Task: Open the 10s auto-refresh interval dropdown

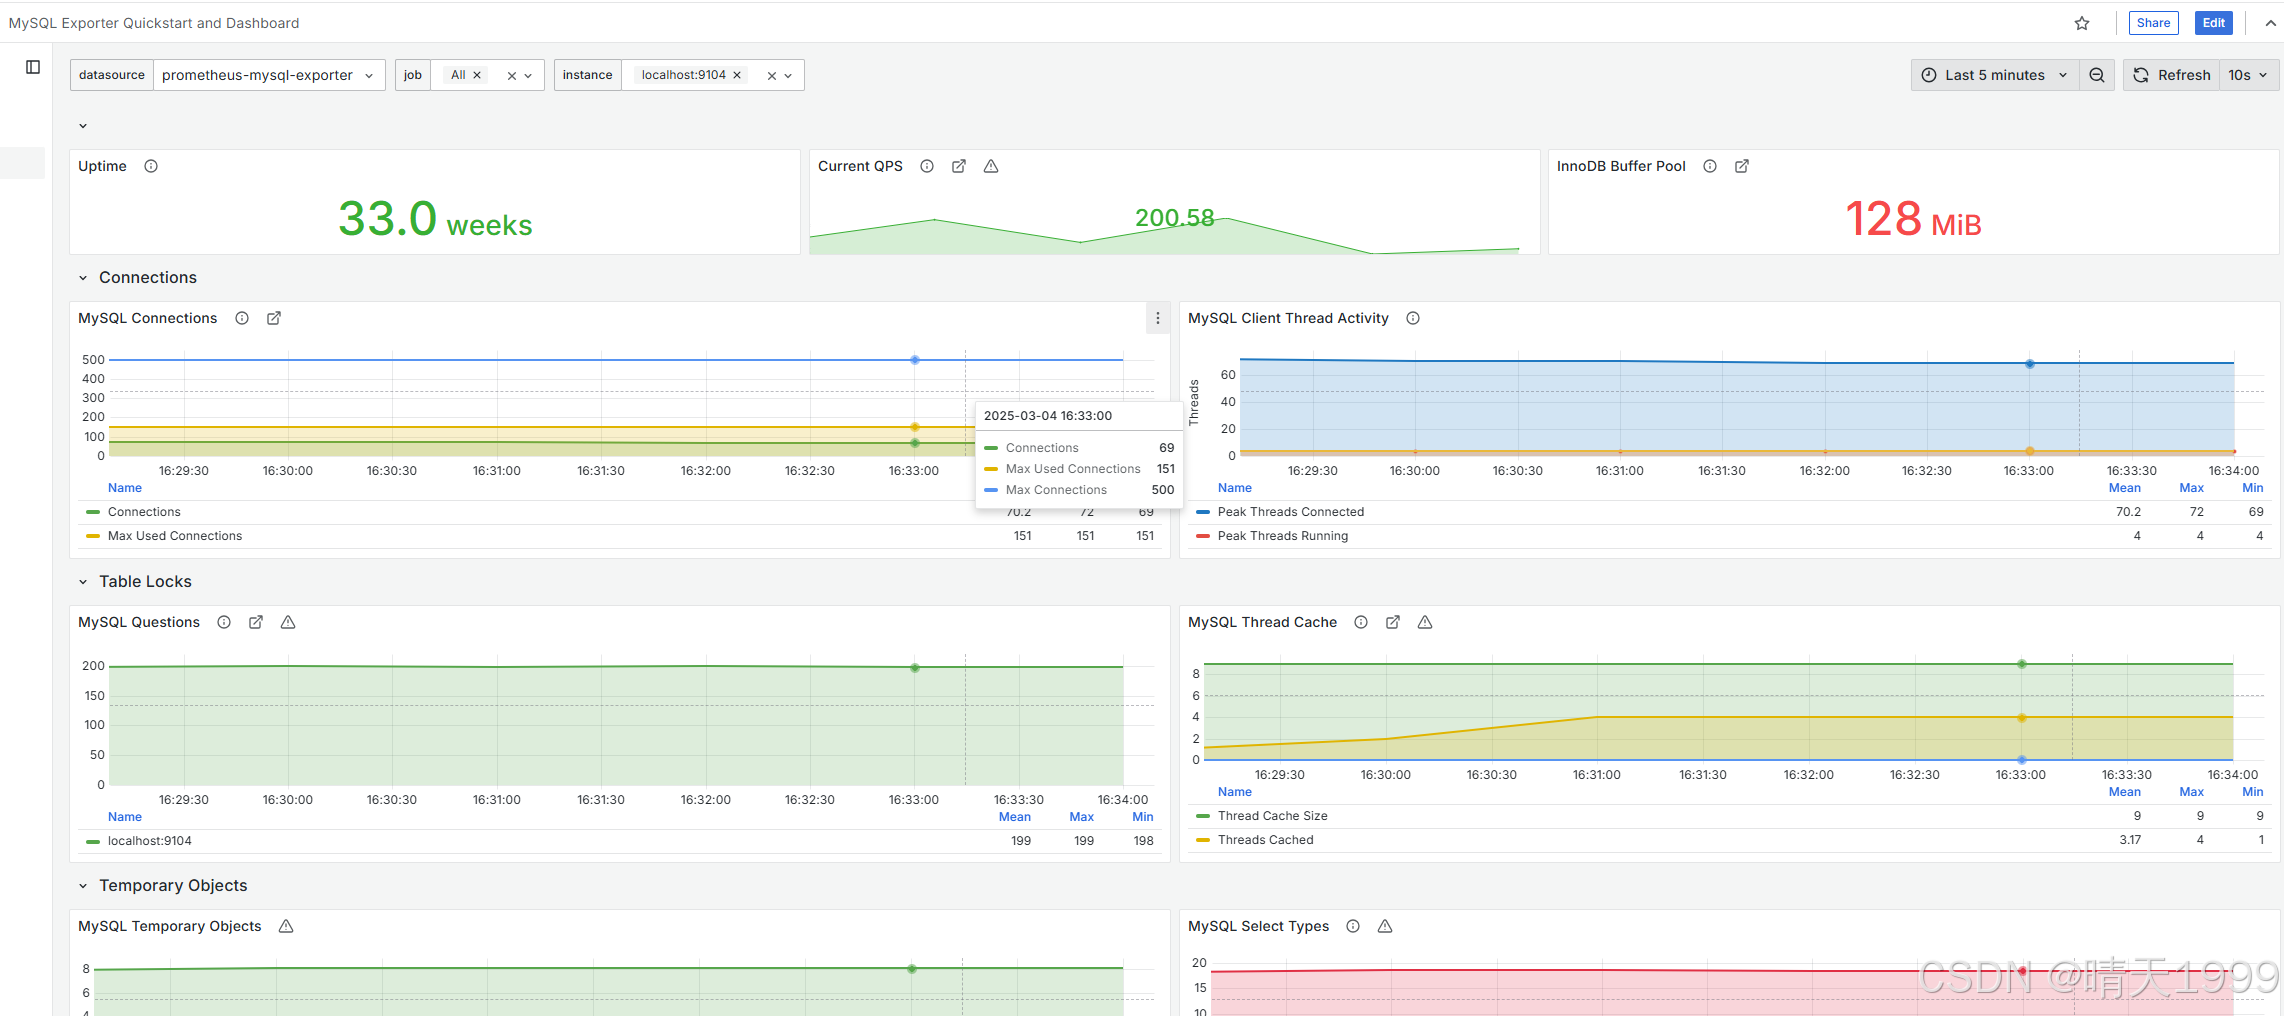Action: (2248, 74)
